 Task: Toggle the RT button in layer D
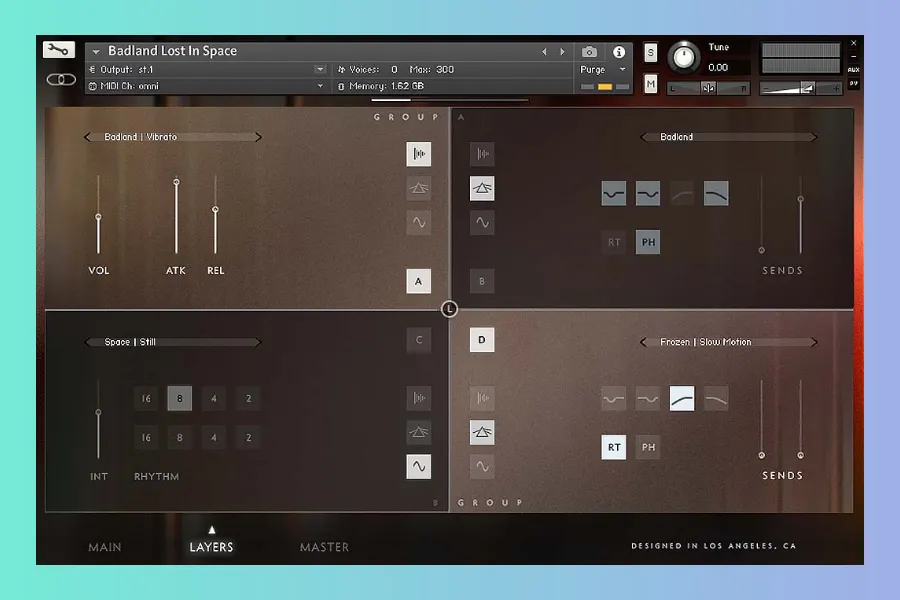614,447
